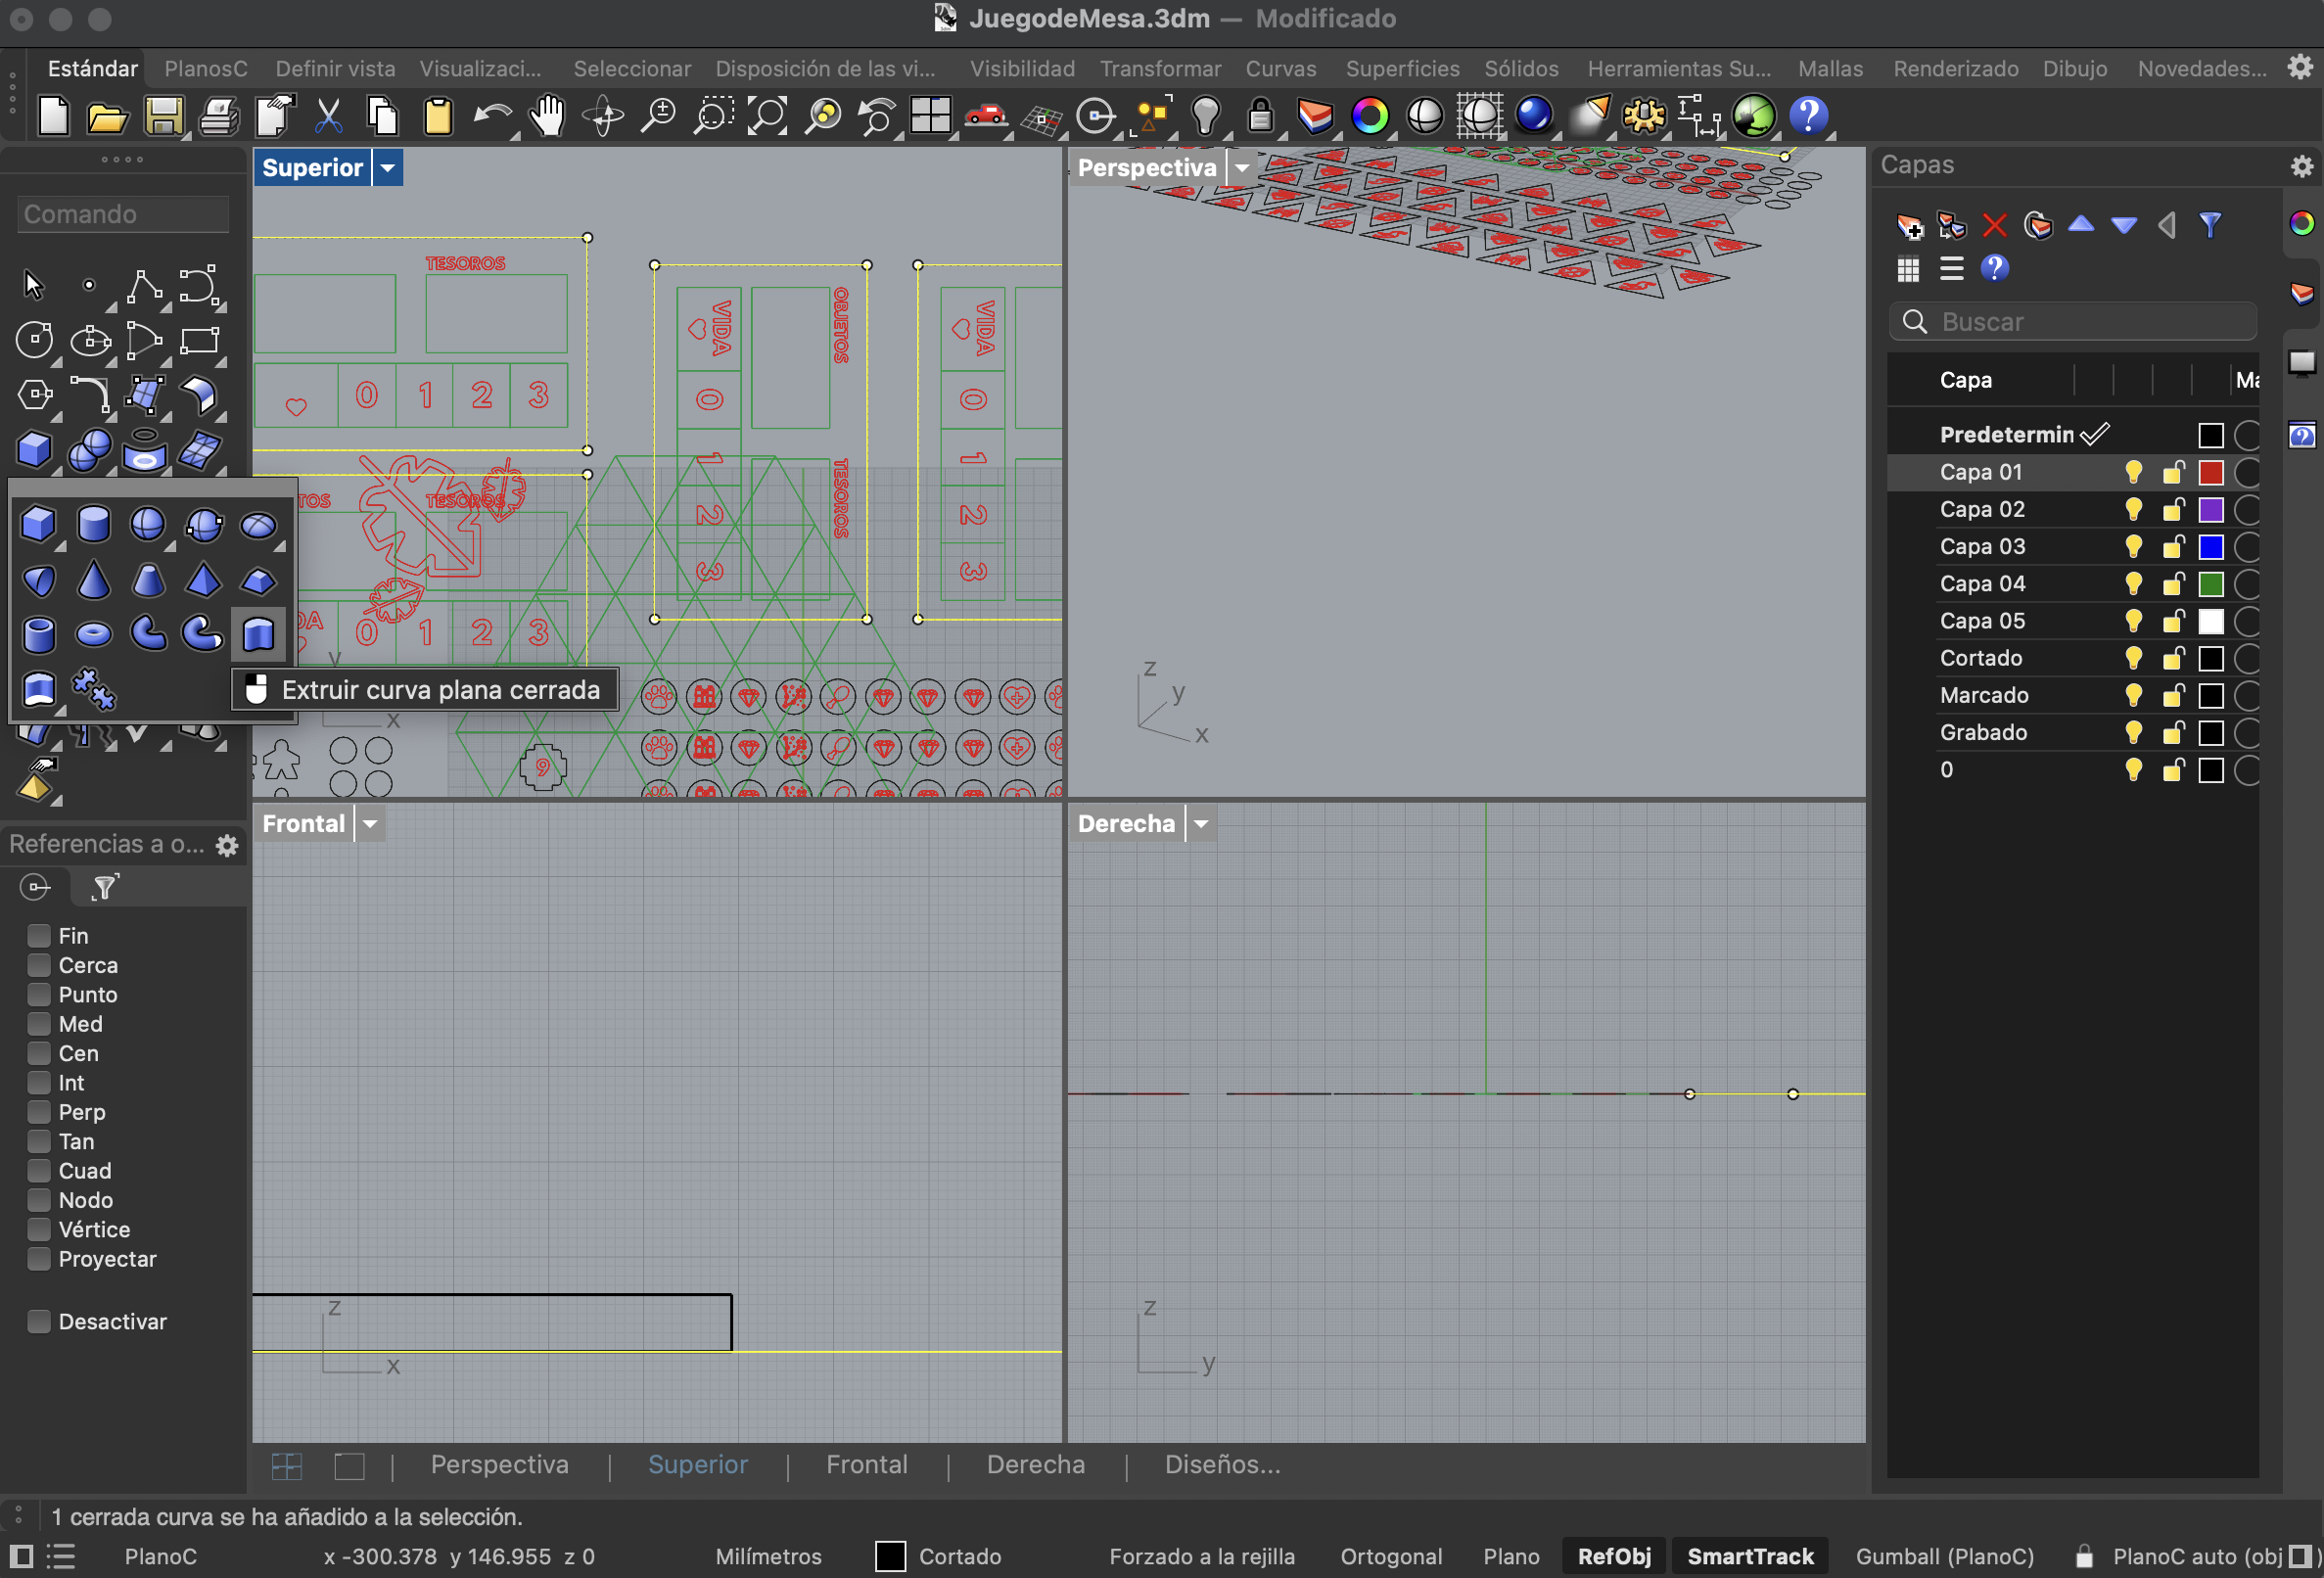Click the lock objects padlock icon

click(x=1260, y=116)
